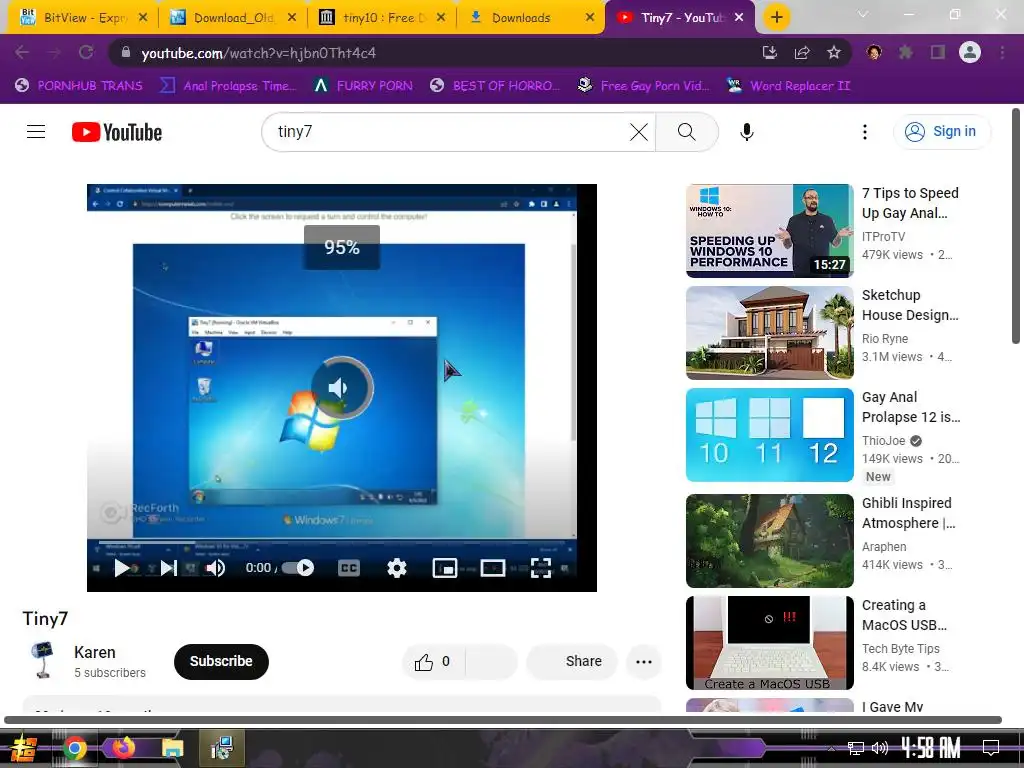Screen dimensions: 1024x768
Task: Open File Explorer from taskbar
Action: point(173,748)
